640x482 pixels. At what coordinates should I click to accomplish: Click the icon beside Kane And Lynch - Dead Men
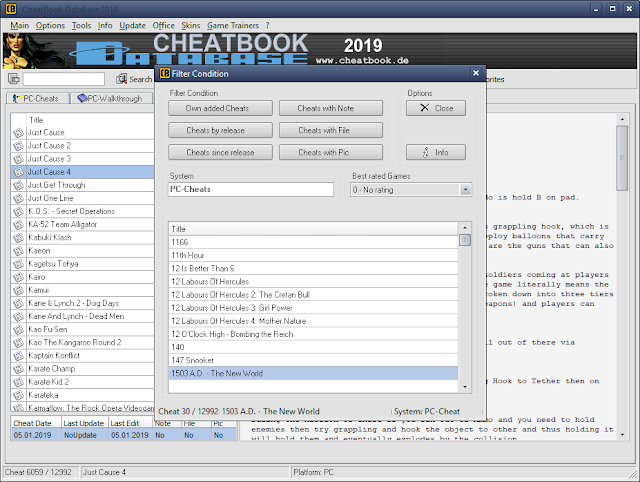18,316
